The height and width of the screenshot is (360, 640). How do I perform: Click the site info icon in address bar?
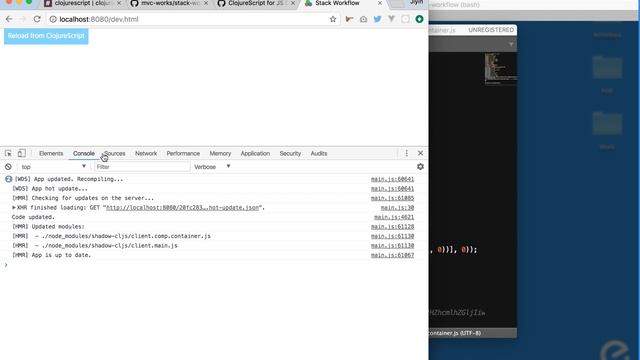click(53, 19)
